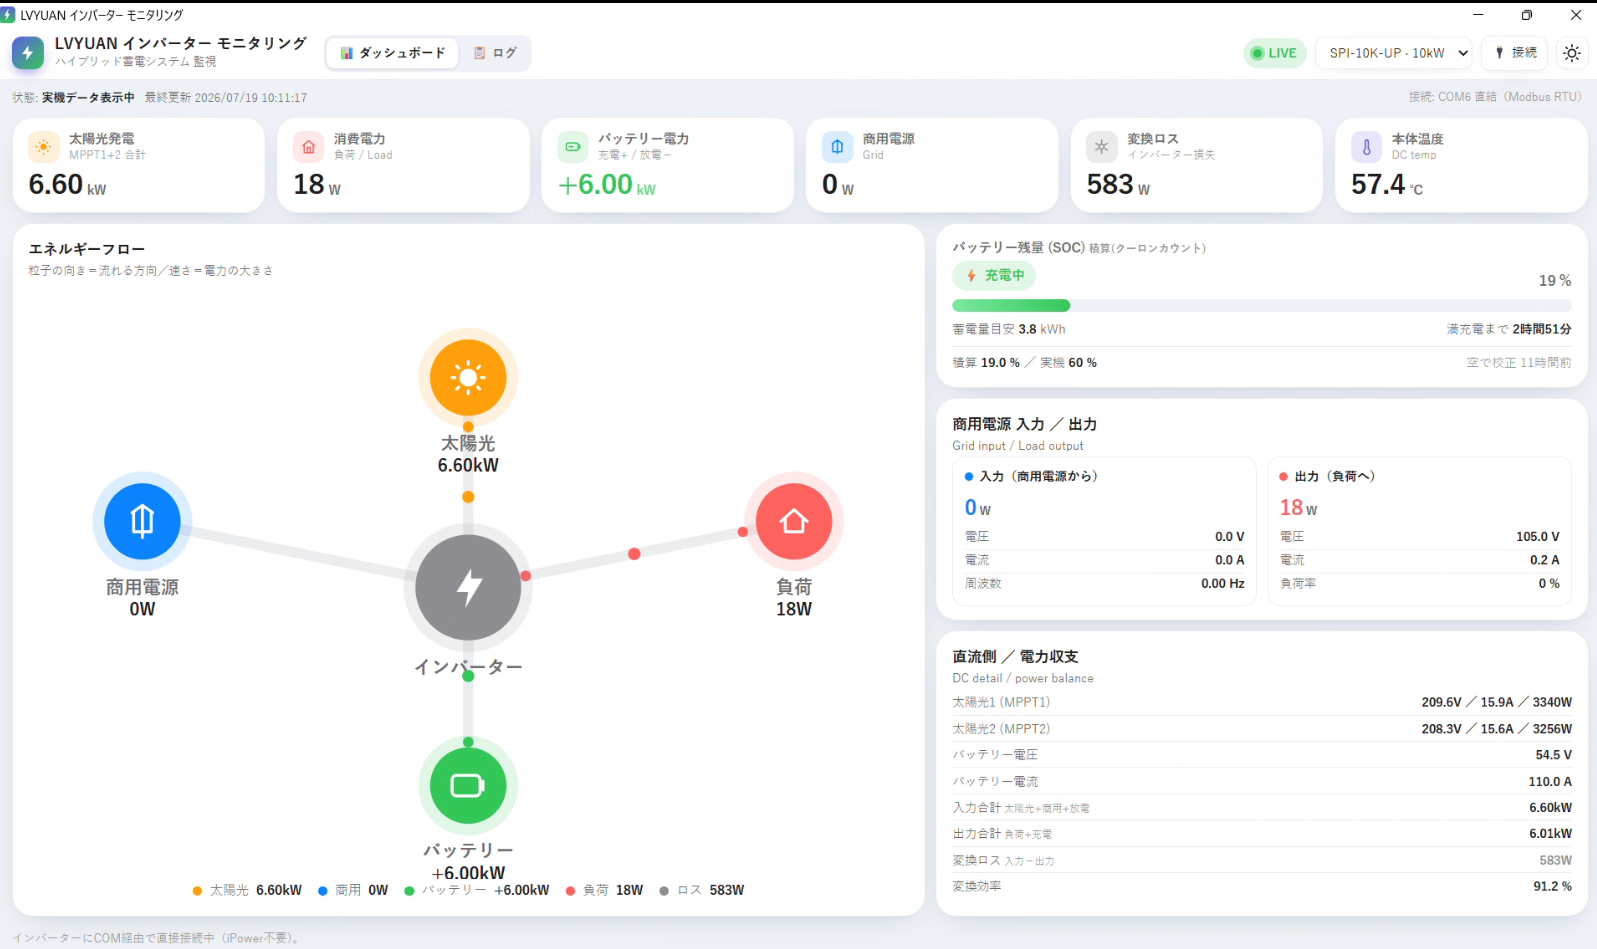Click the green バッテリー legend dot
Viewport: 1597px width, 949px height.
coord(409,891)
